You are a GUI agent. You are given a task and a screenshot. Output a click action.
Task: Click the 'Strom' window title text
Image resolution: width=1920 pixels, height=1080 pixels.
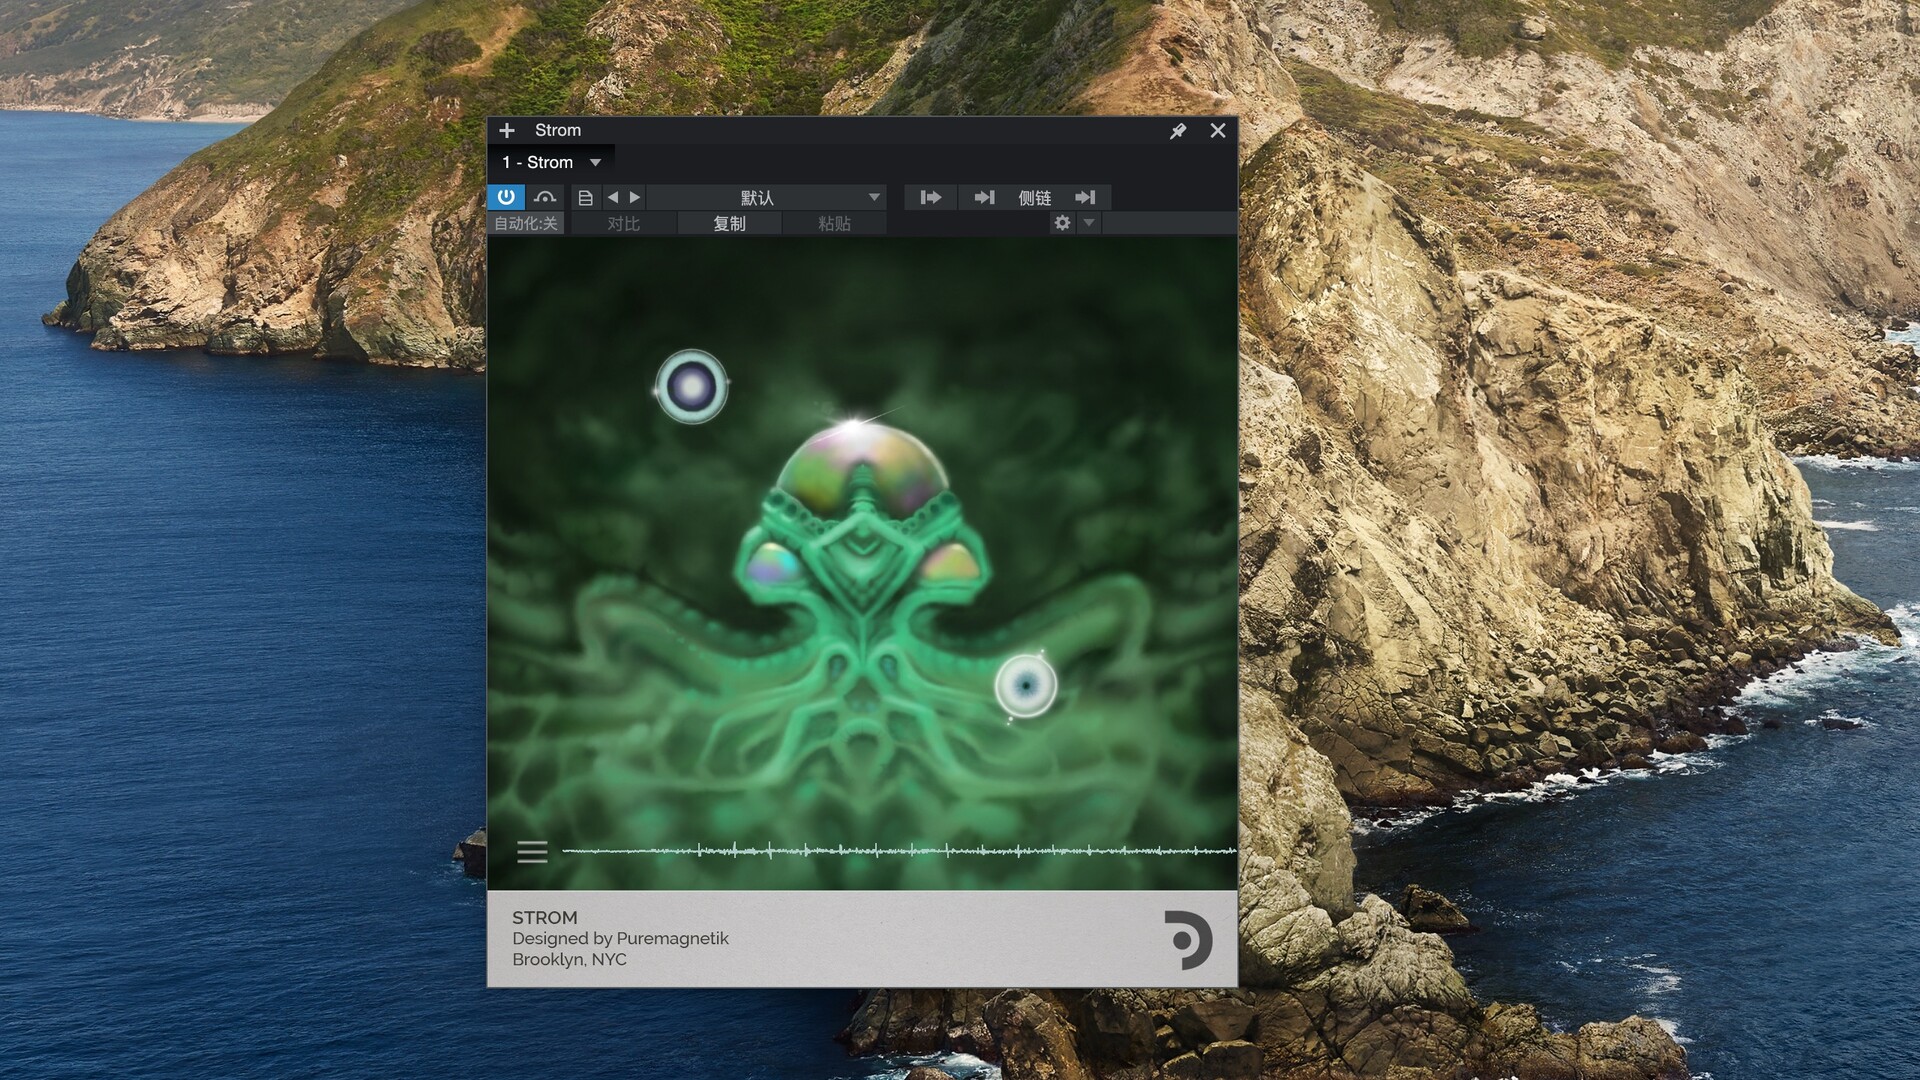558,130
